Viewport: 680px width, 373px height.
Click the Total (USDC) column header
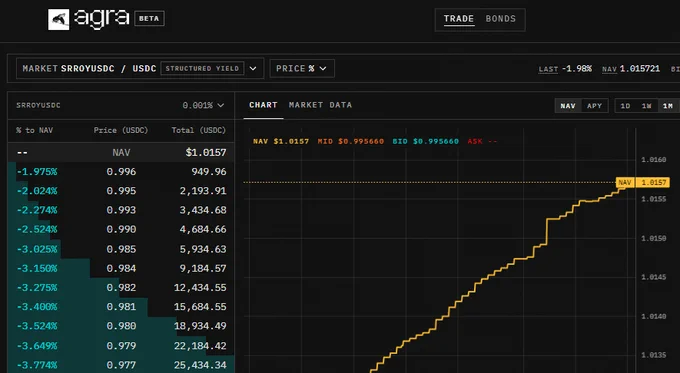coord(199,130)
